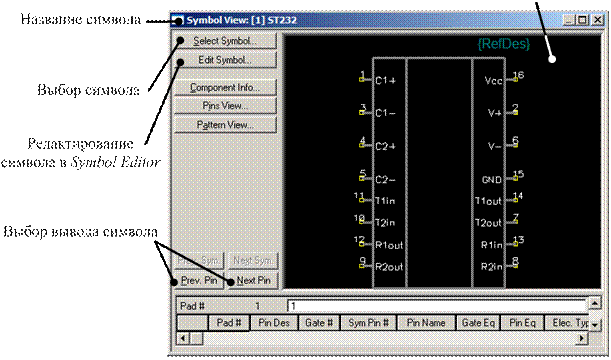Viewport: 611px width, 360px height.
Task: Select pin 11 T1in on the symbol
Action: click(x=362, y=200)
